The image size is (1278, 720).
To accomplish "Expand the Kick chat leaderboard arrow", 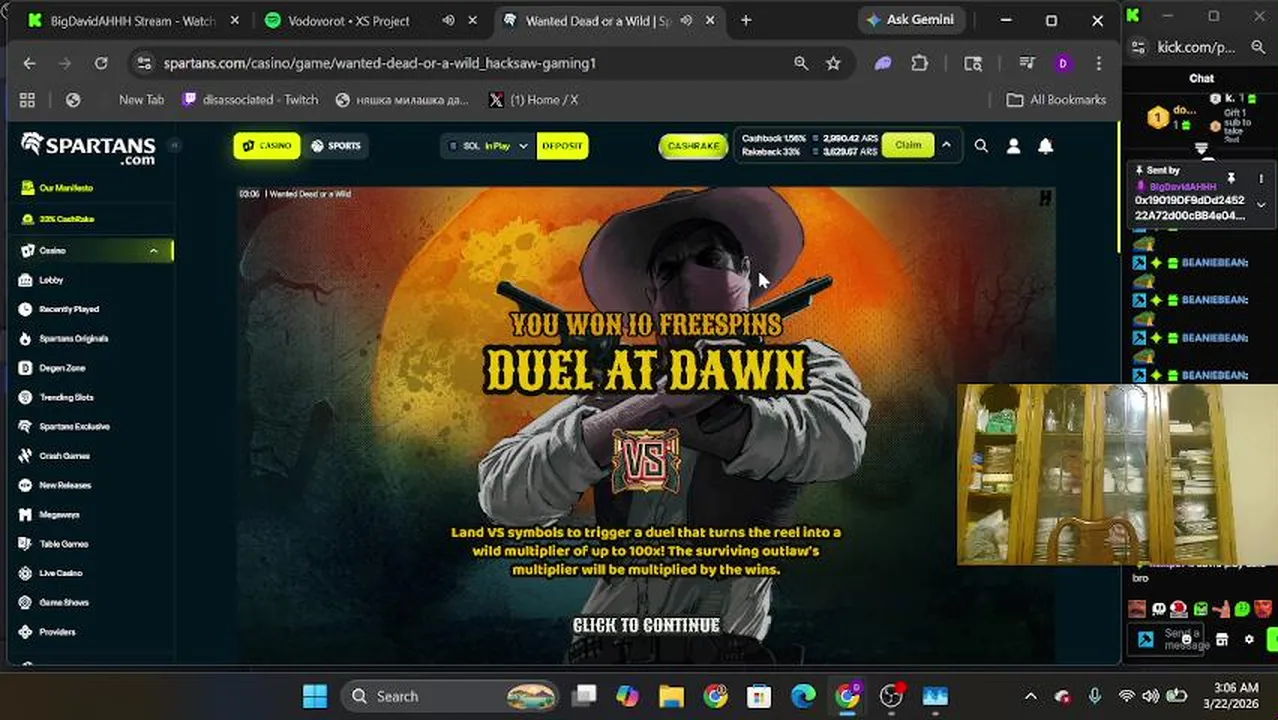I will 1202,149.
